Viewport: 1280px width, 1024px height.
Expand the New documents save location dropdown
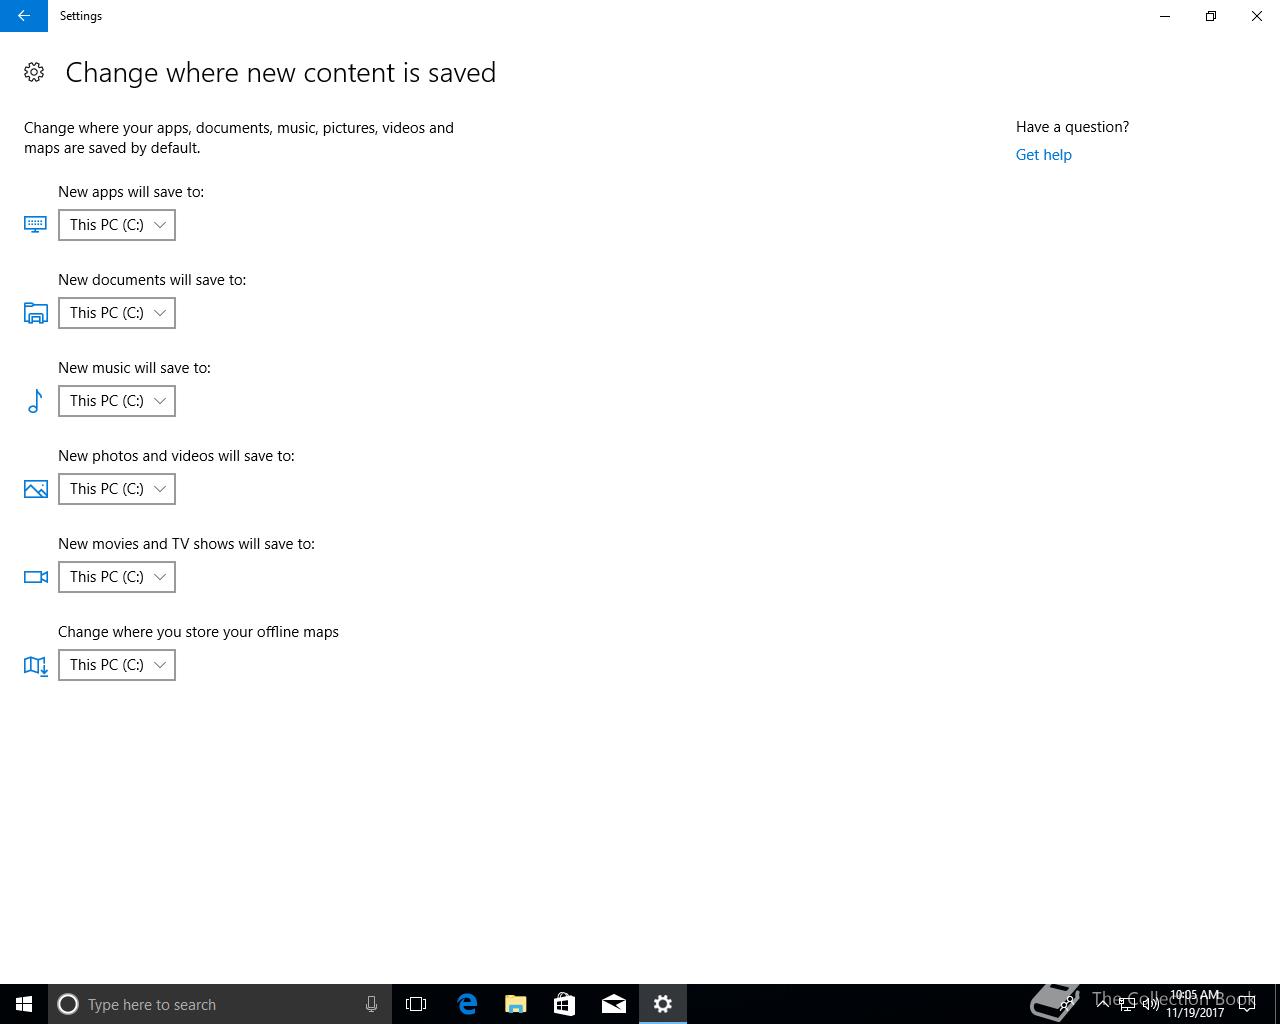coord(117,313)
